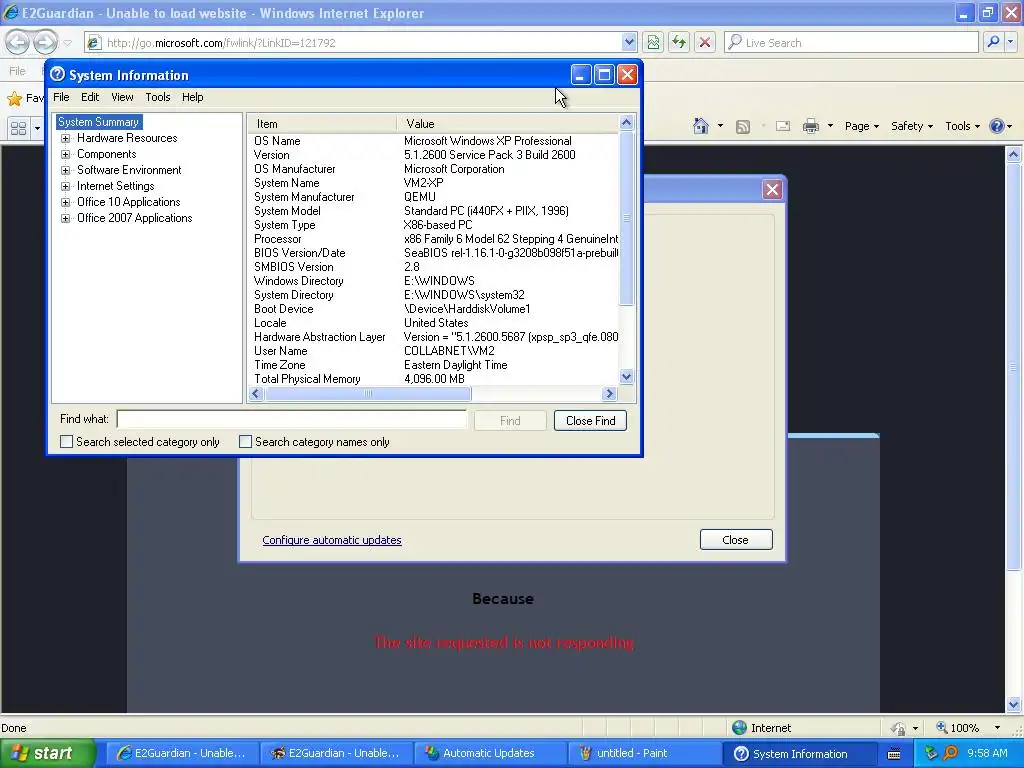Select System Summary in the tree
1024x768 pixels.
click(x=99, y=122)
